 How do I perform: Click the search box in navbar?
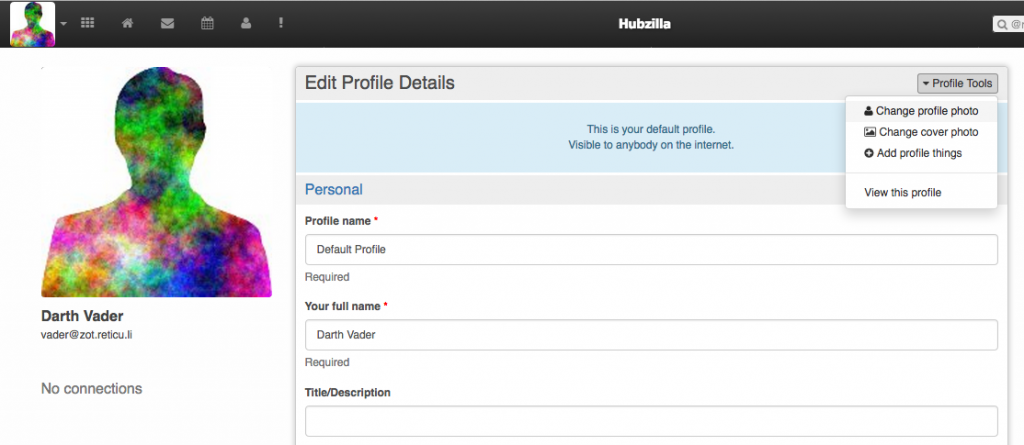click(x=1008, y=24)
